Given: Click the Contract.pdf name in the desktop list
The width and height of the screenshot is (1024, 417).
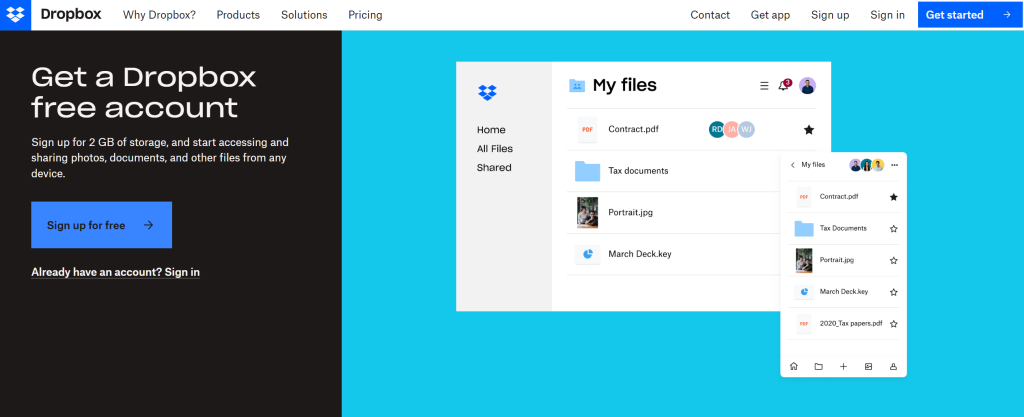Looking at the screenshot, I should click(x=633, y=129).
